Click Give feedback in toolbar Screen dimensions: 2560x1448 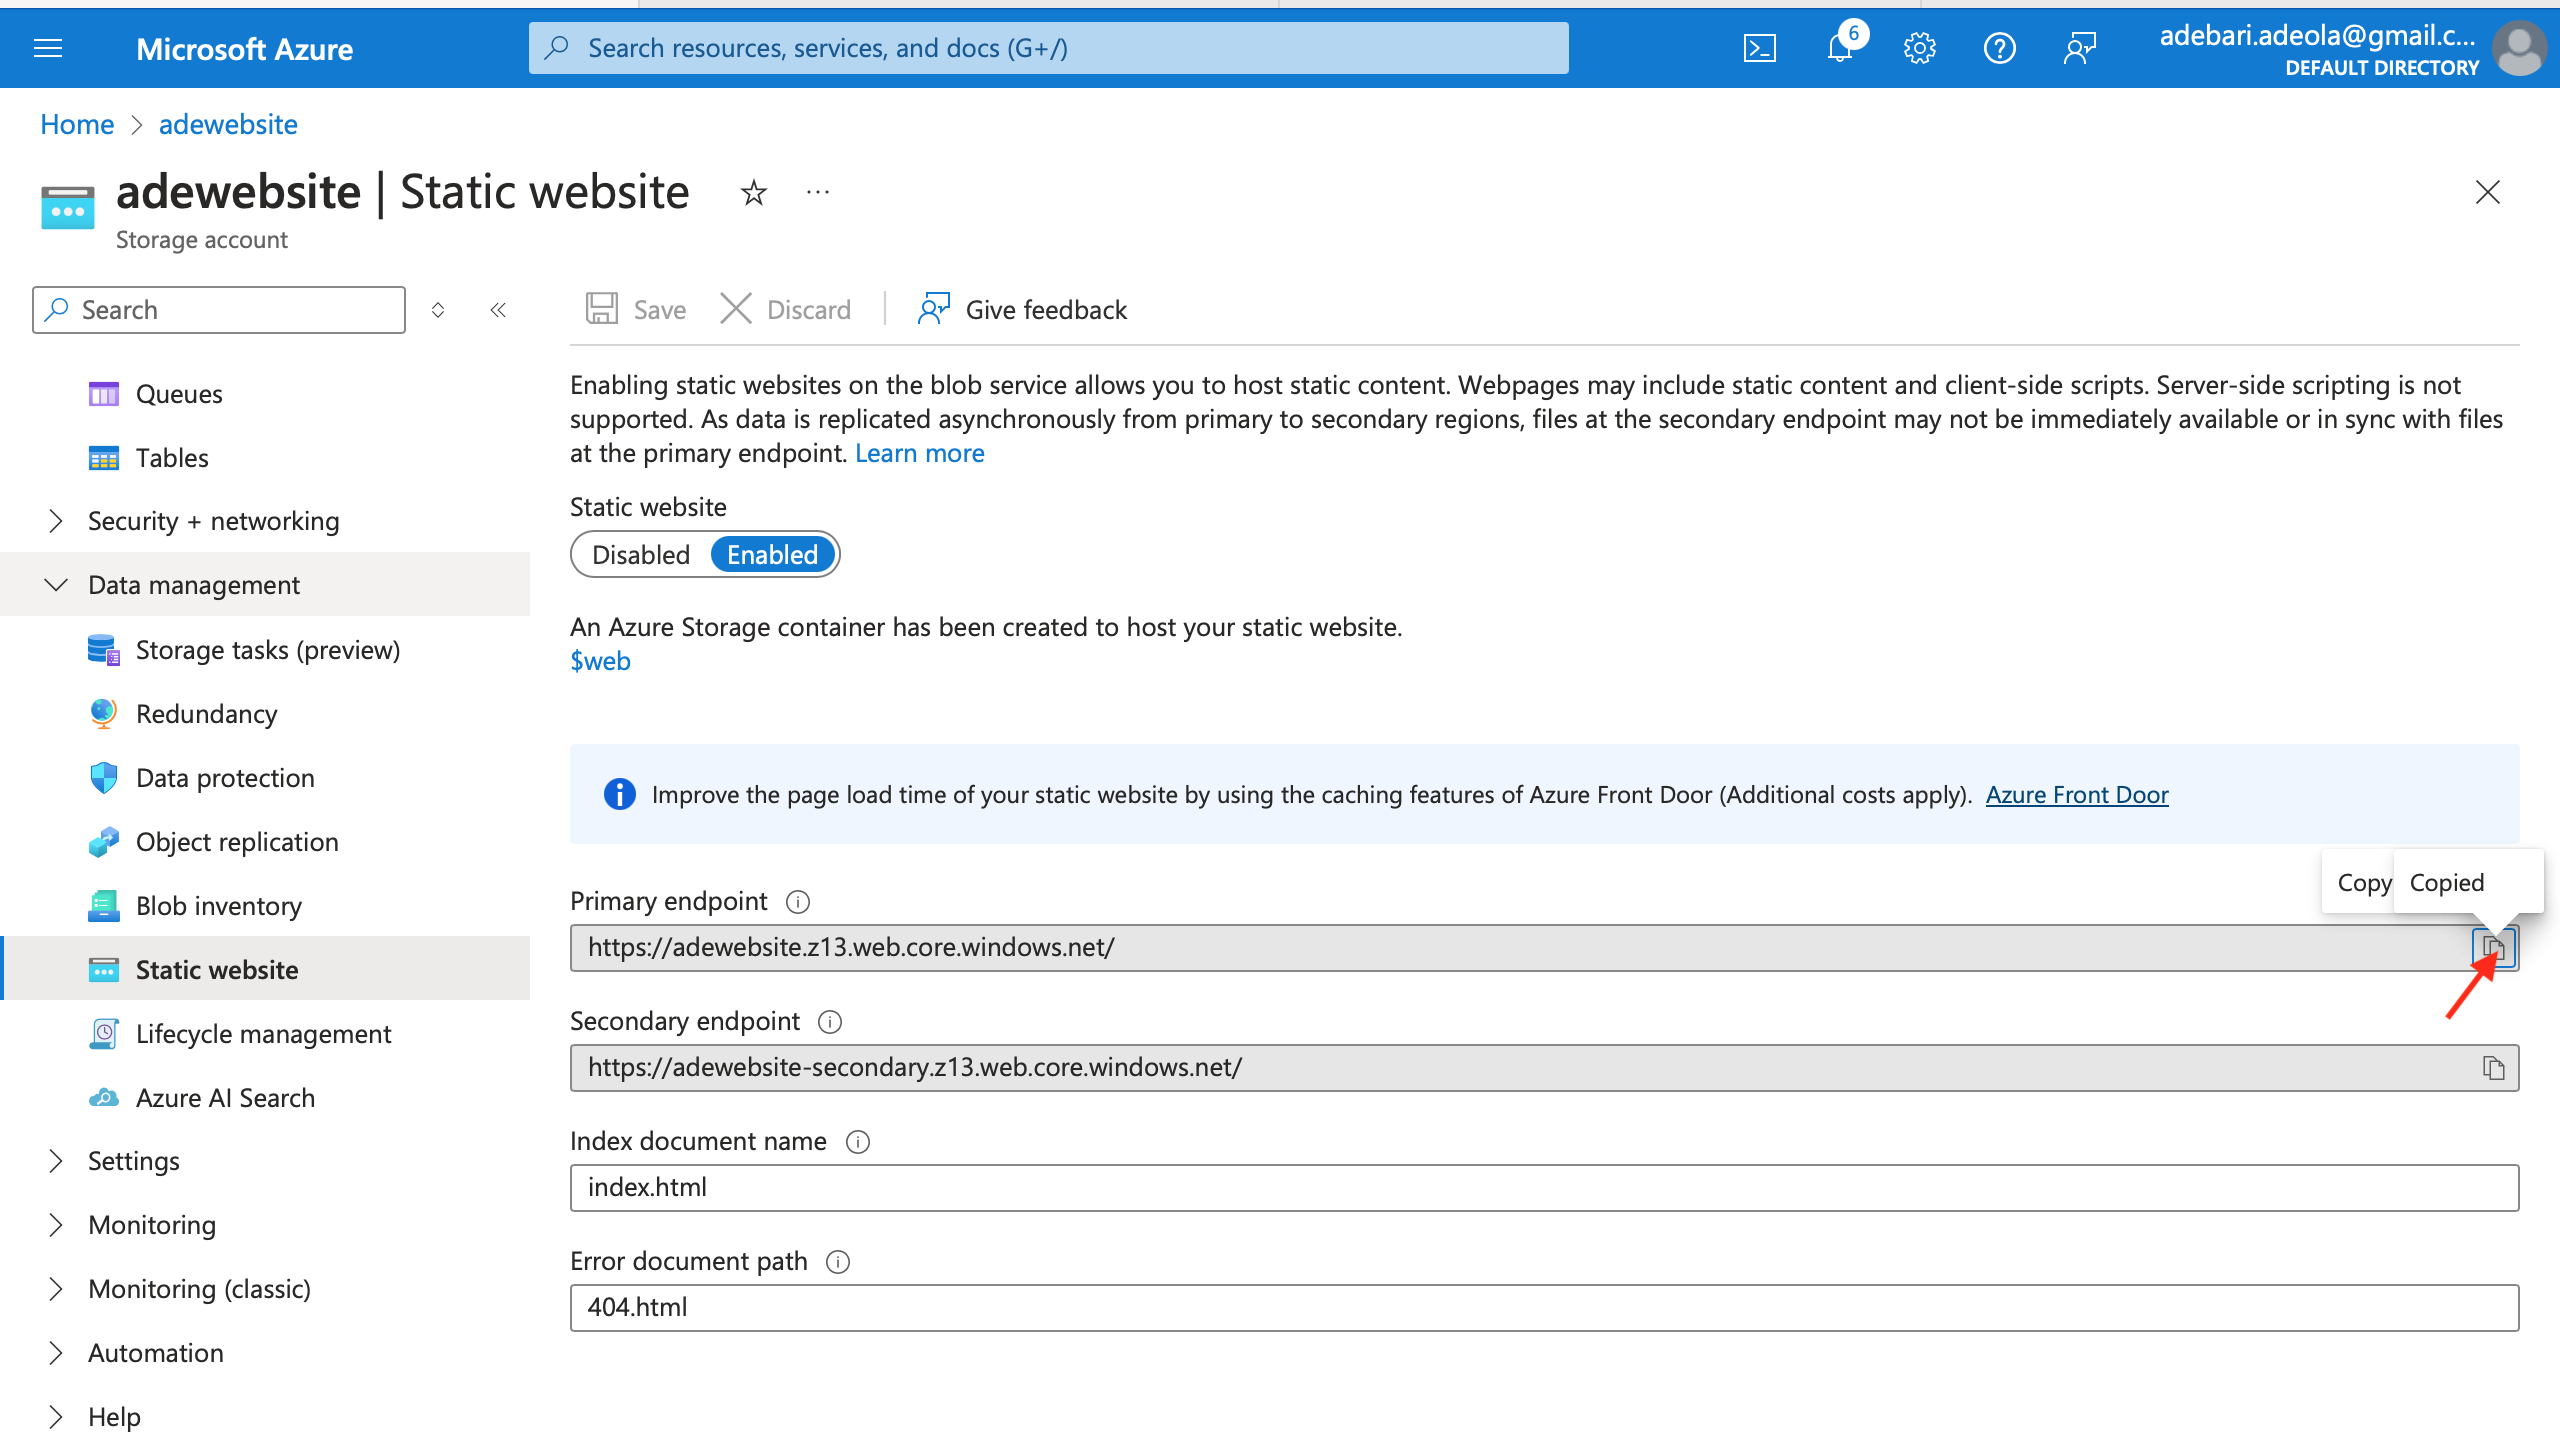click(x=1022, y=310)
